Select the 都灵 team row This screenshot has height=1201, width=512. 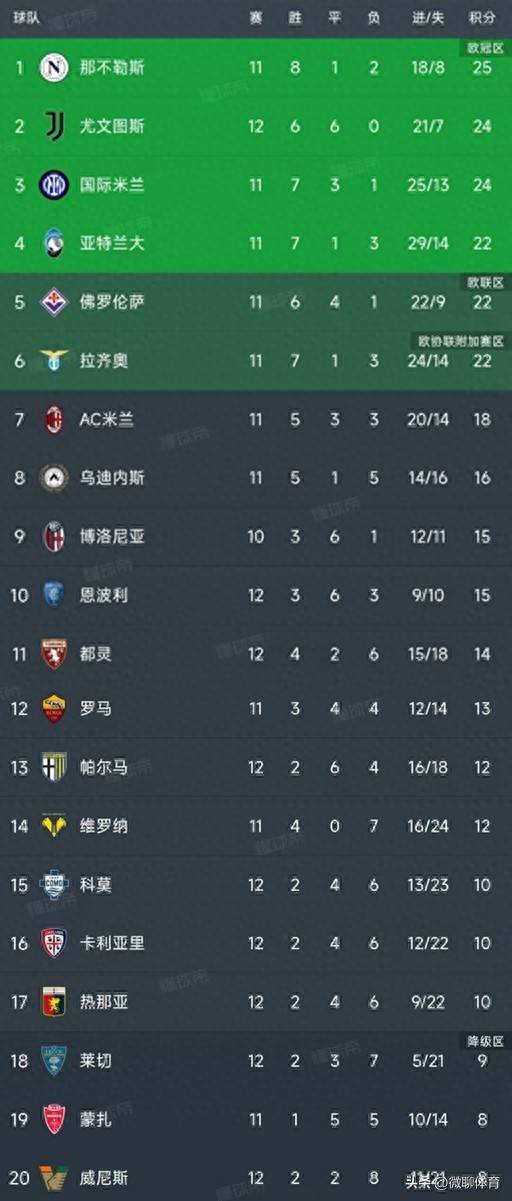click(256, 652)
